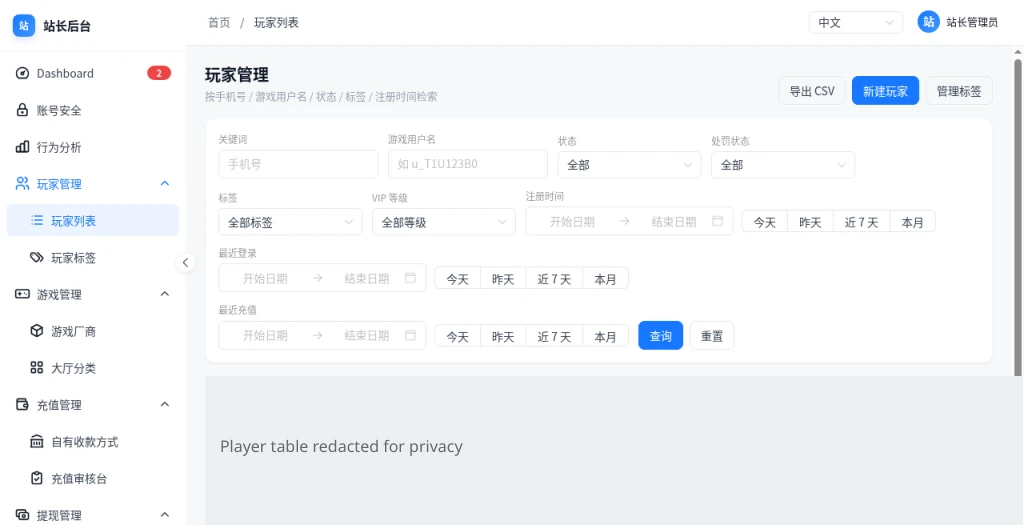Open 大厅分类 grid icon

pos(37,368)
